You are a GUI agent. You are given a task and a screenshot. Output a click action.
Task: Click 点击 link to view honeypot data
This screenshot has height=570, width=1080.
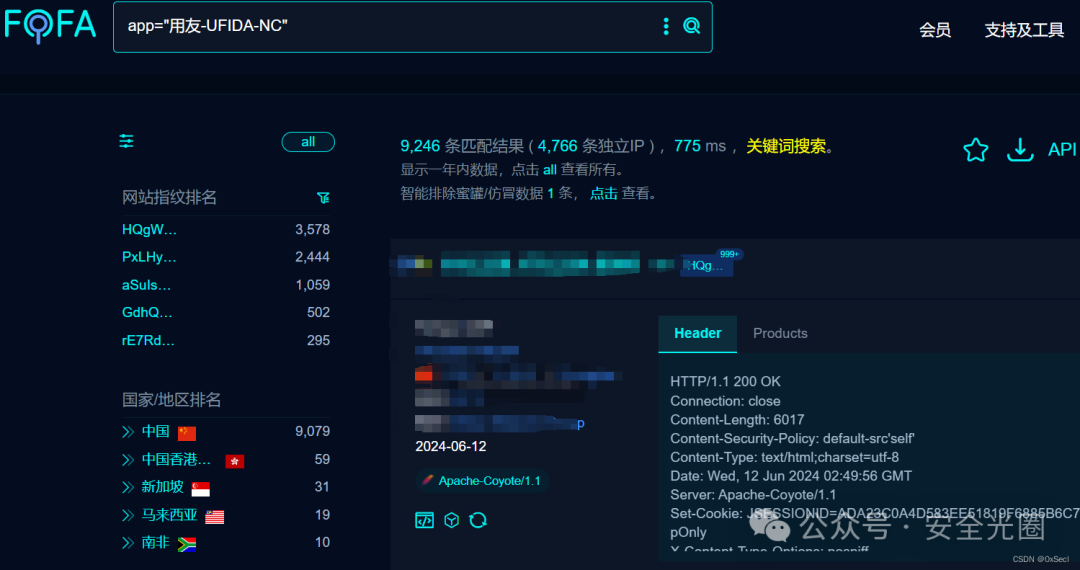coord(603,193)
